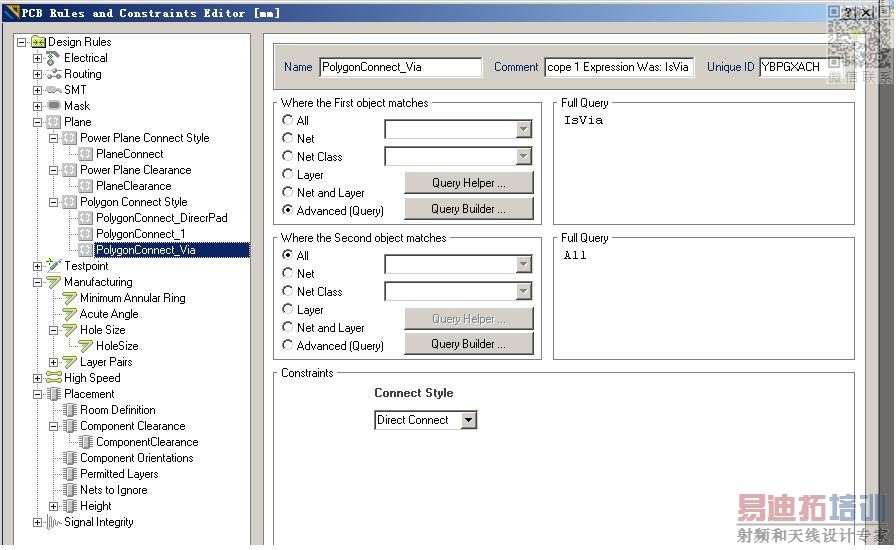Image resolution: width=896 pixels, height=550 pixels.
Task: Click the PlaneClearance rule icon
Action: click(x=86, y=186)
